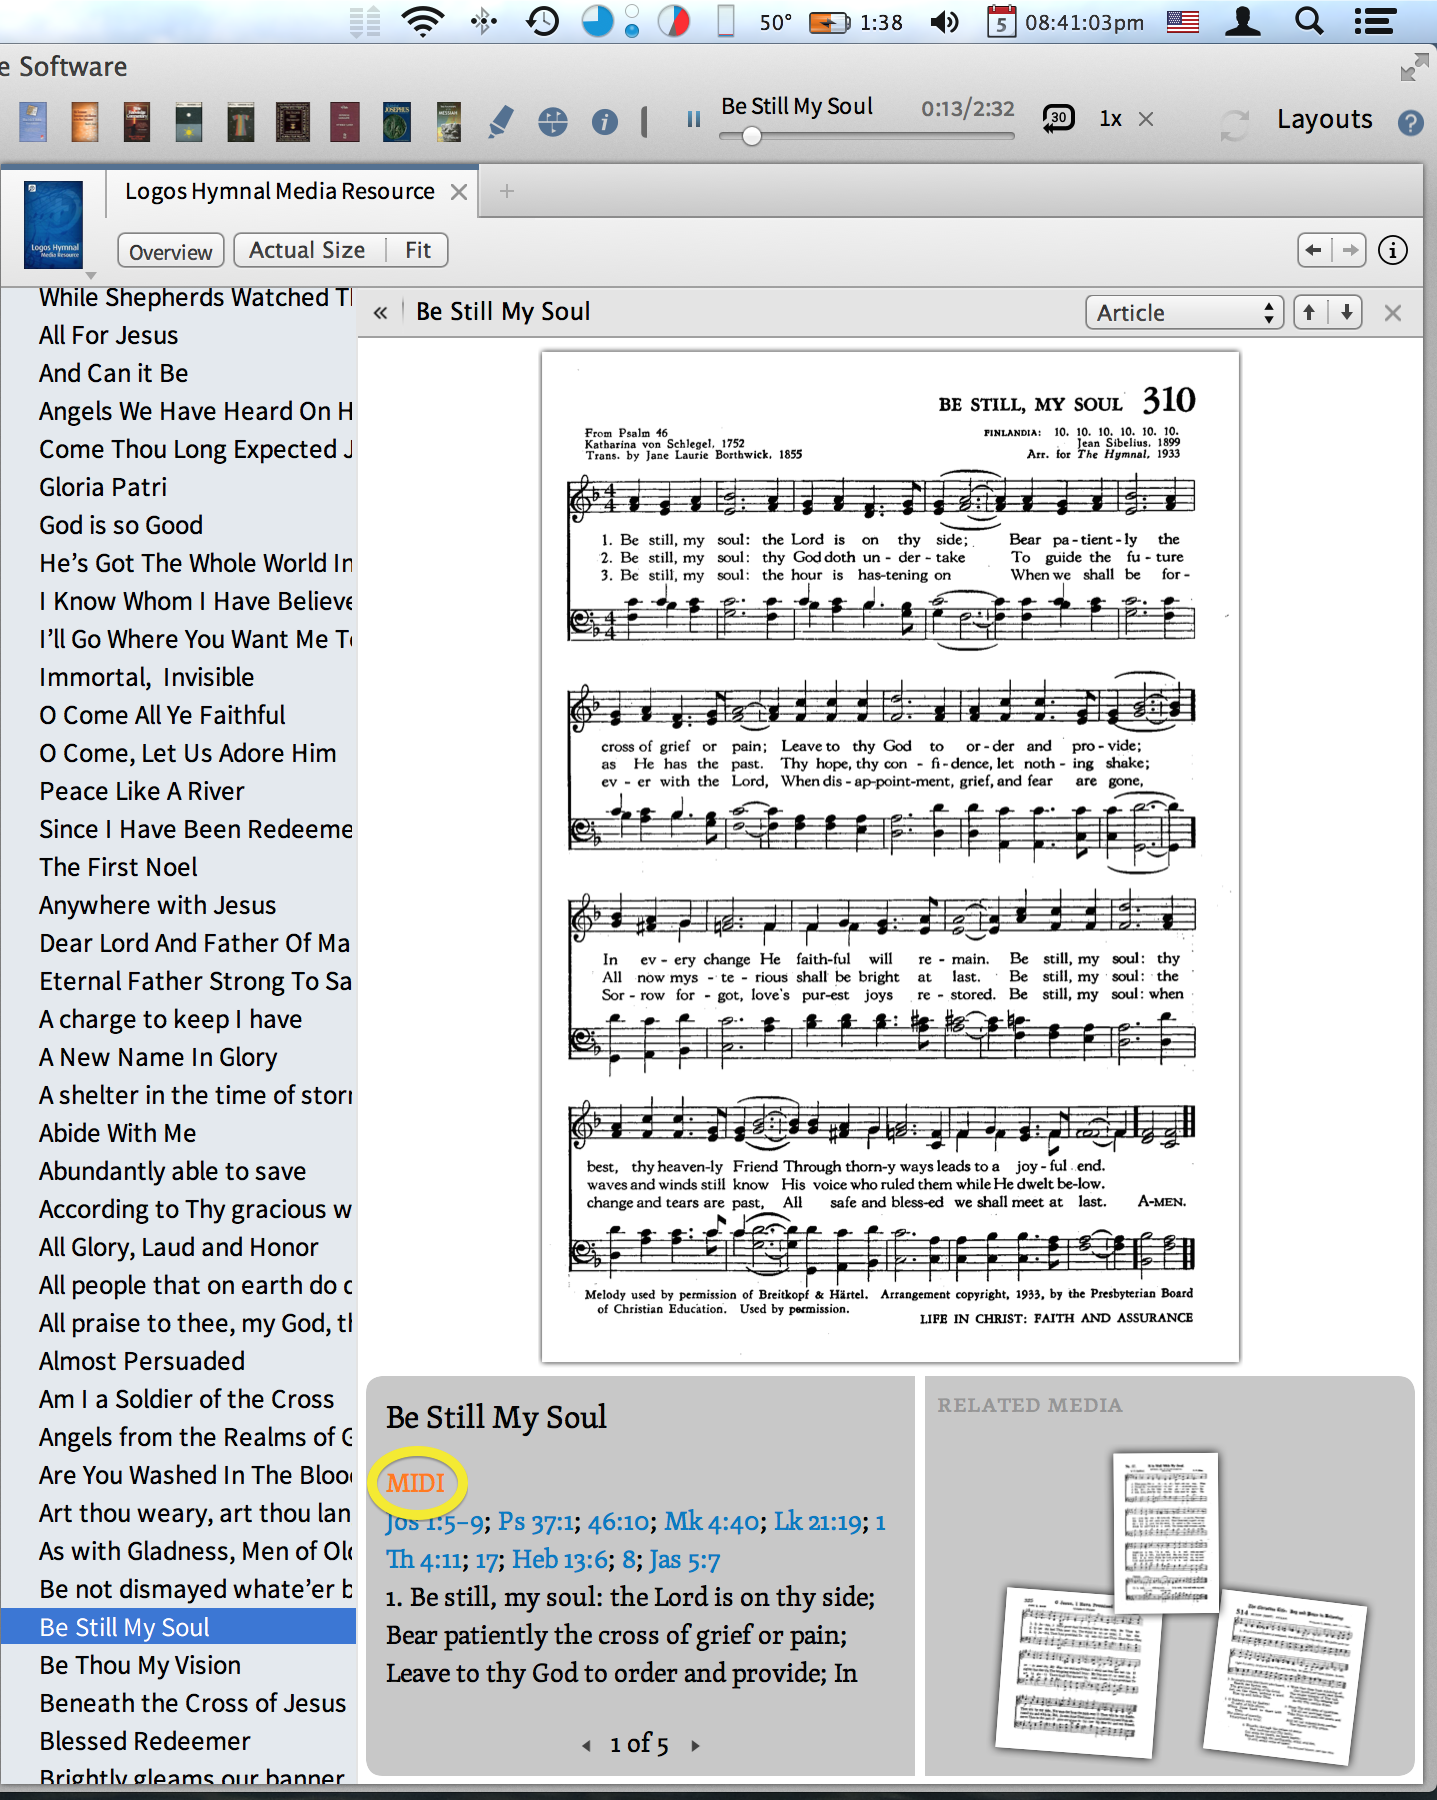Open Time Machine menu bar icon
This screenshot has width=1437, height=1800.
point(542,21)
